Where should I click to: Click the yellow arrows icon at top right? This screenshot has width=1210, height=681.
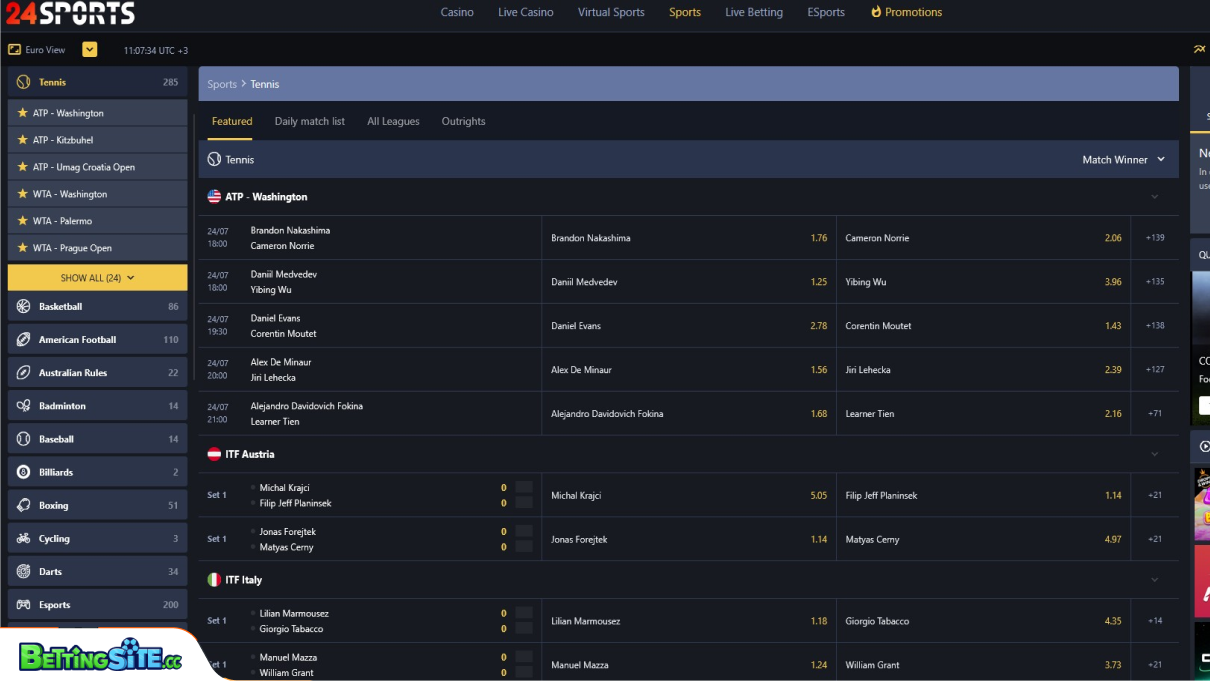pyautogui.click(x=1199, y=48)
